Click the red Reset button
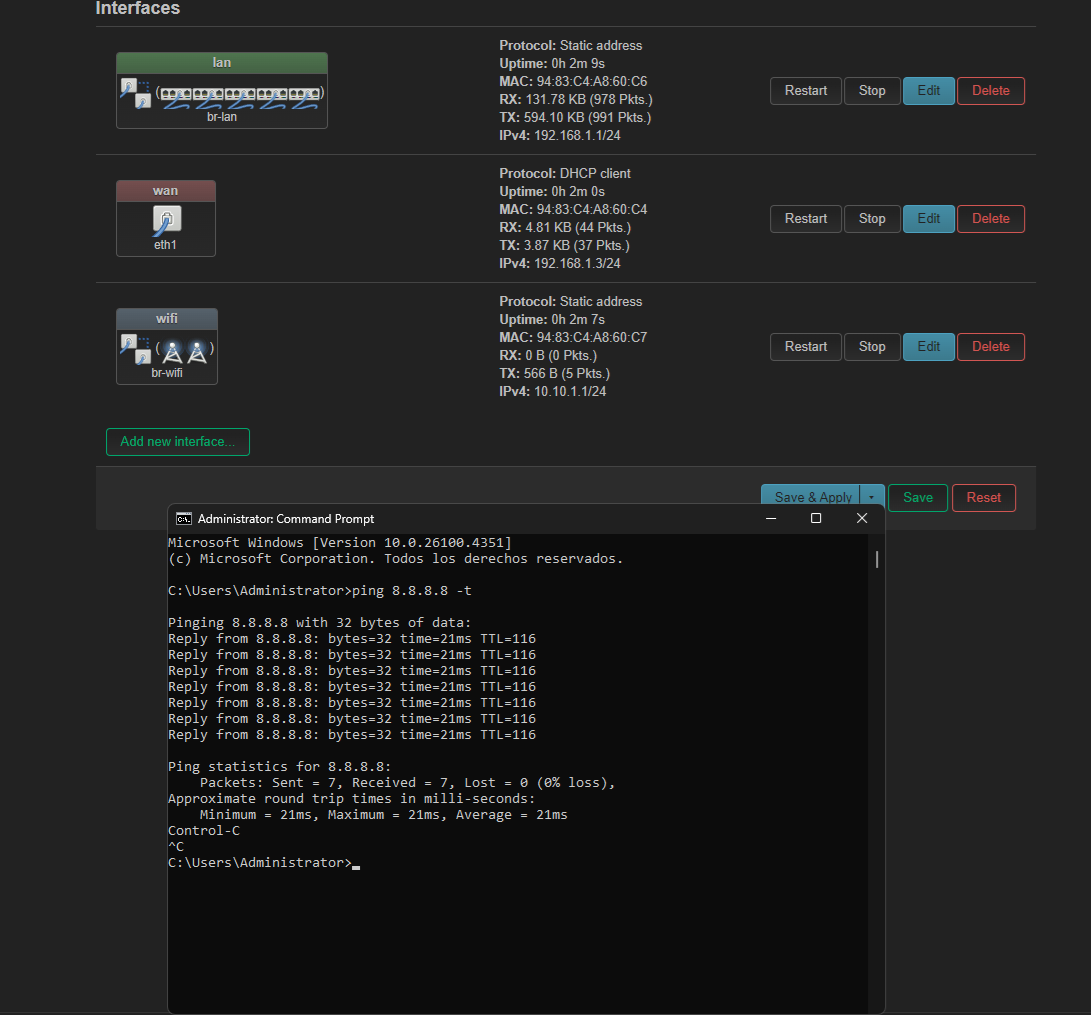1091x1015 pixels. tap(983, 497)
